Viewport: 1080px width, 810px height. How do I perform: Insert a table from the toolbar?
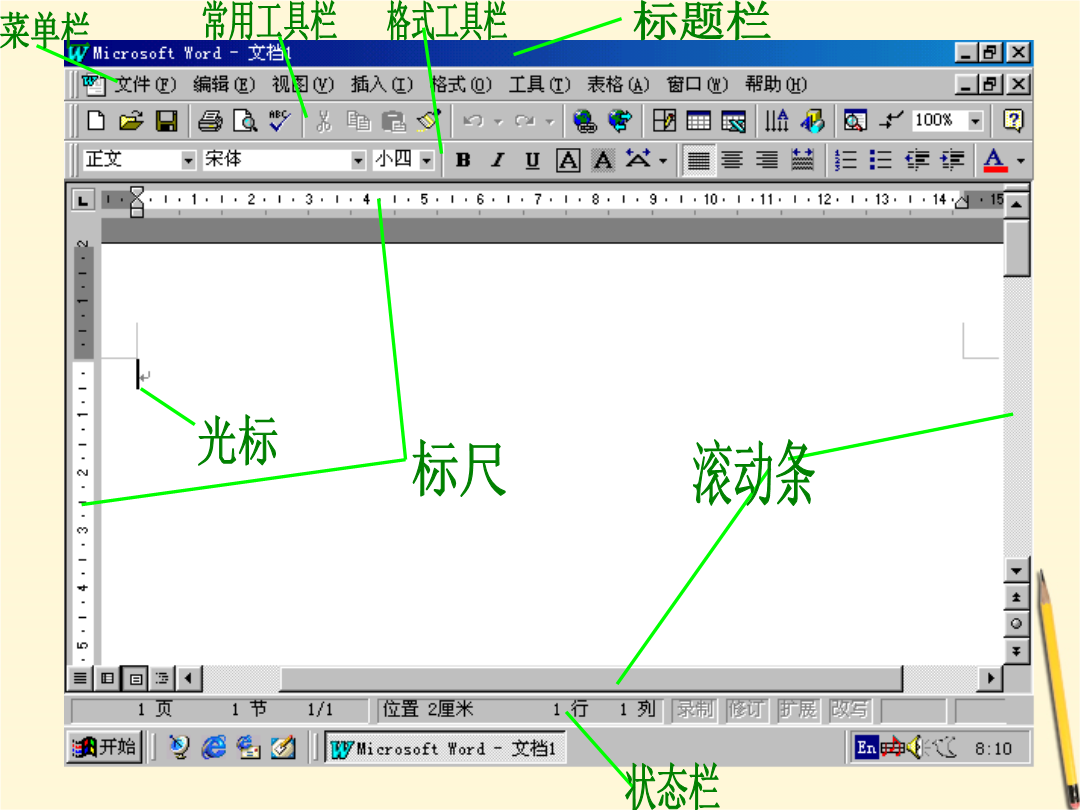(698, 121)
